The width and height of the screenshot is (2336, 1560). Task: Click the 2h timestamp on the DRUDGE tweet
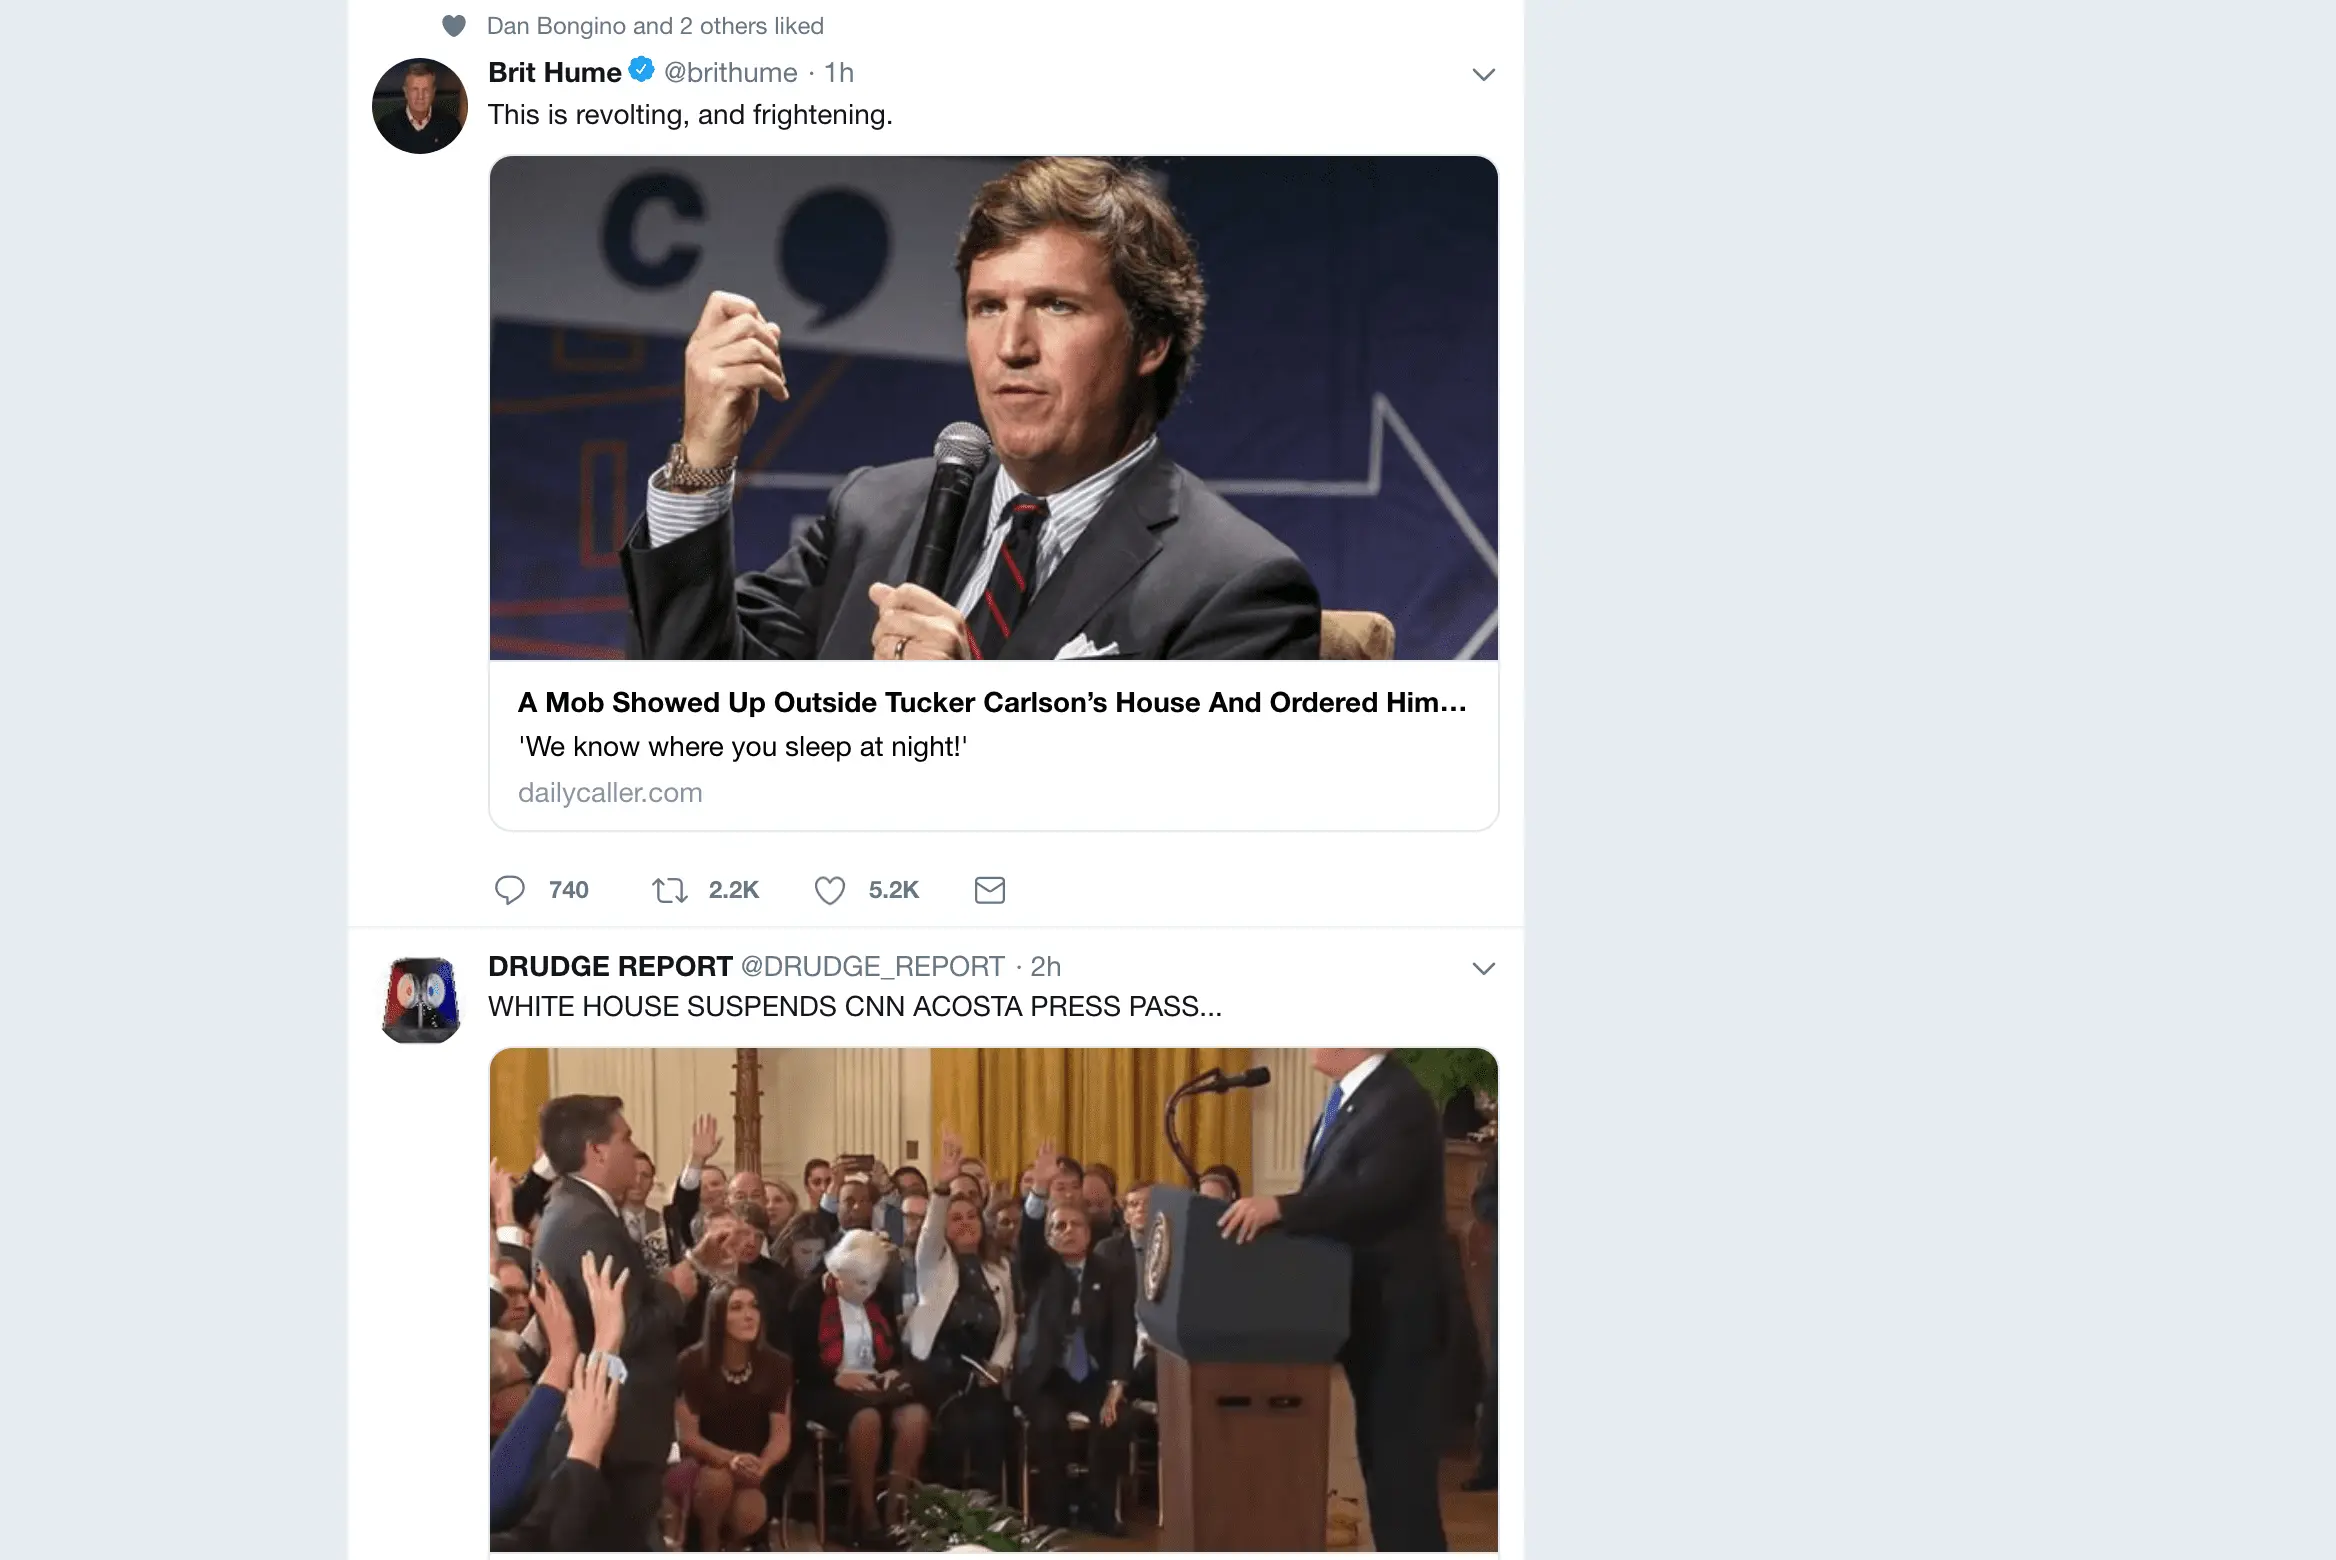pos(1045,966)
